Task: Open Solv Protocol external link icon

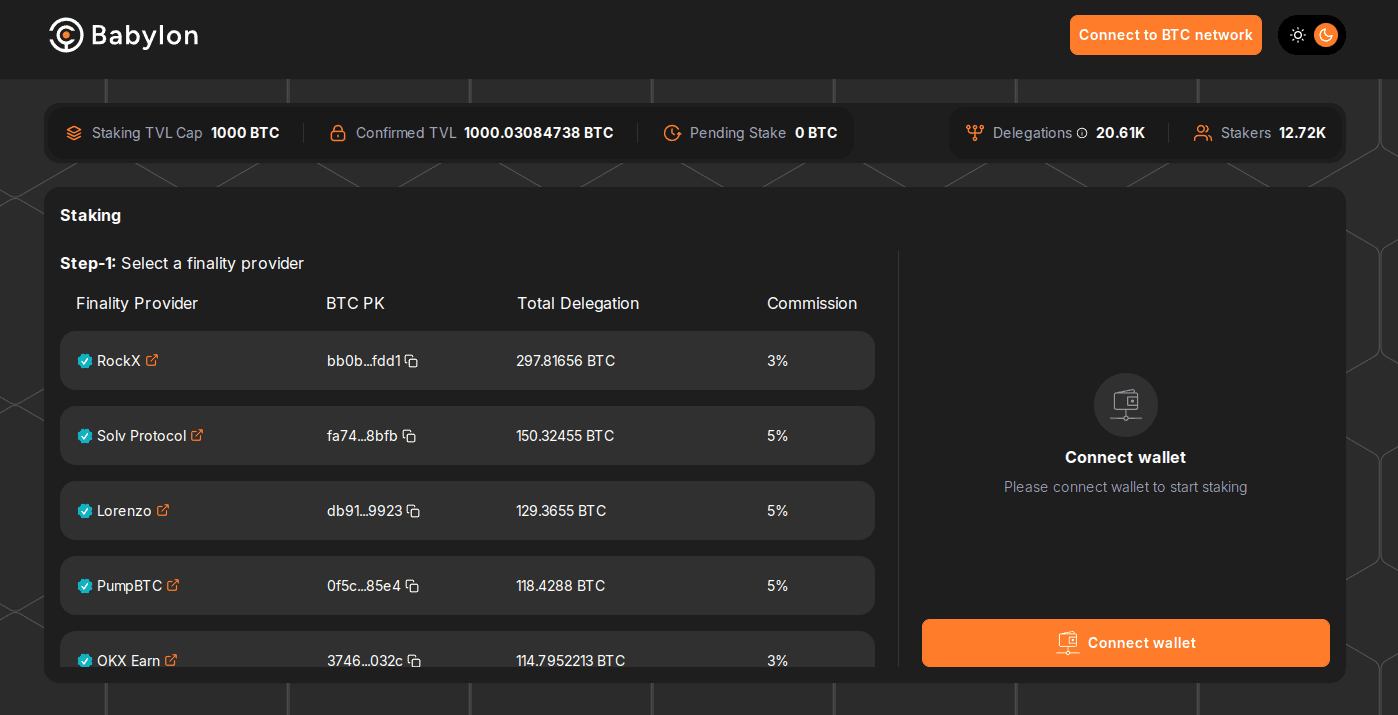Action: (197, 435)
